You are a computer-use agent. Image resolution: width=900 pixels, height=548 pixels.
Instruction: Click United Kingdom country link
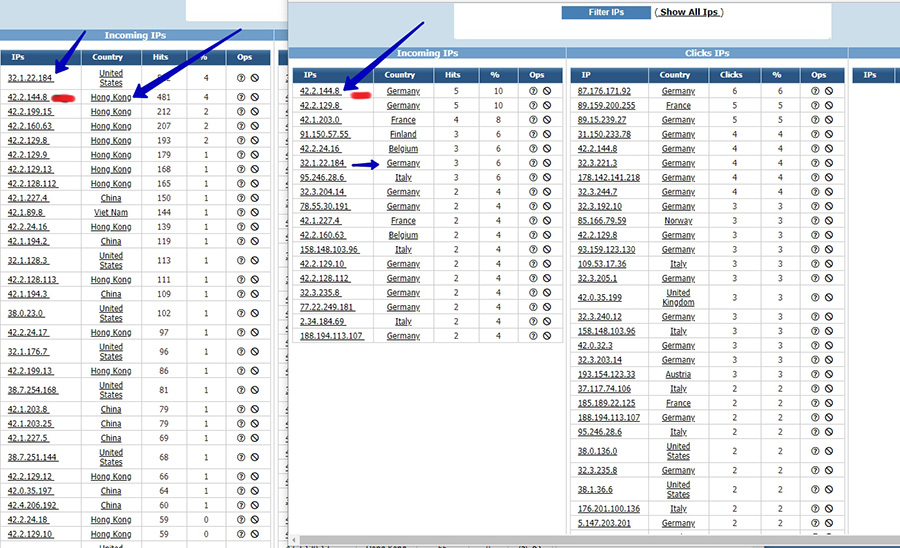pyautogui.click(x=678, y=297)
